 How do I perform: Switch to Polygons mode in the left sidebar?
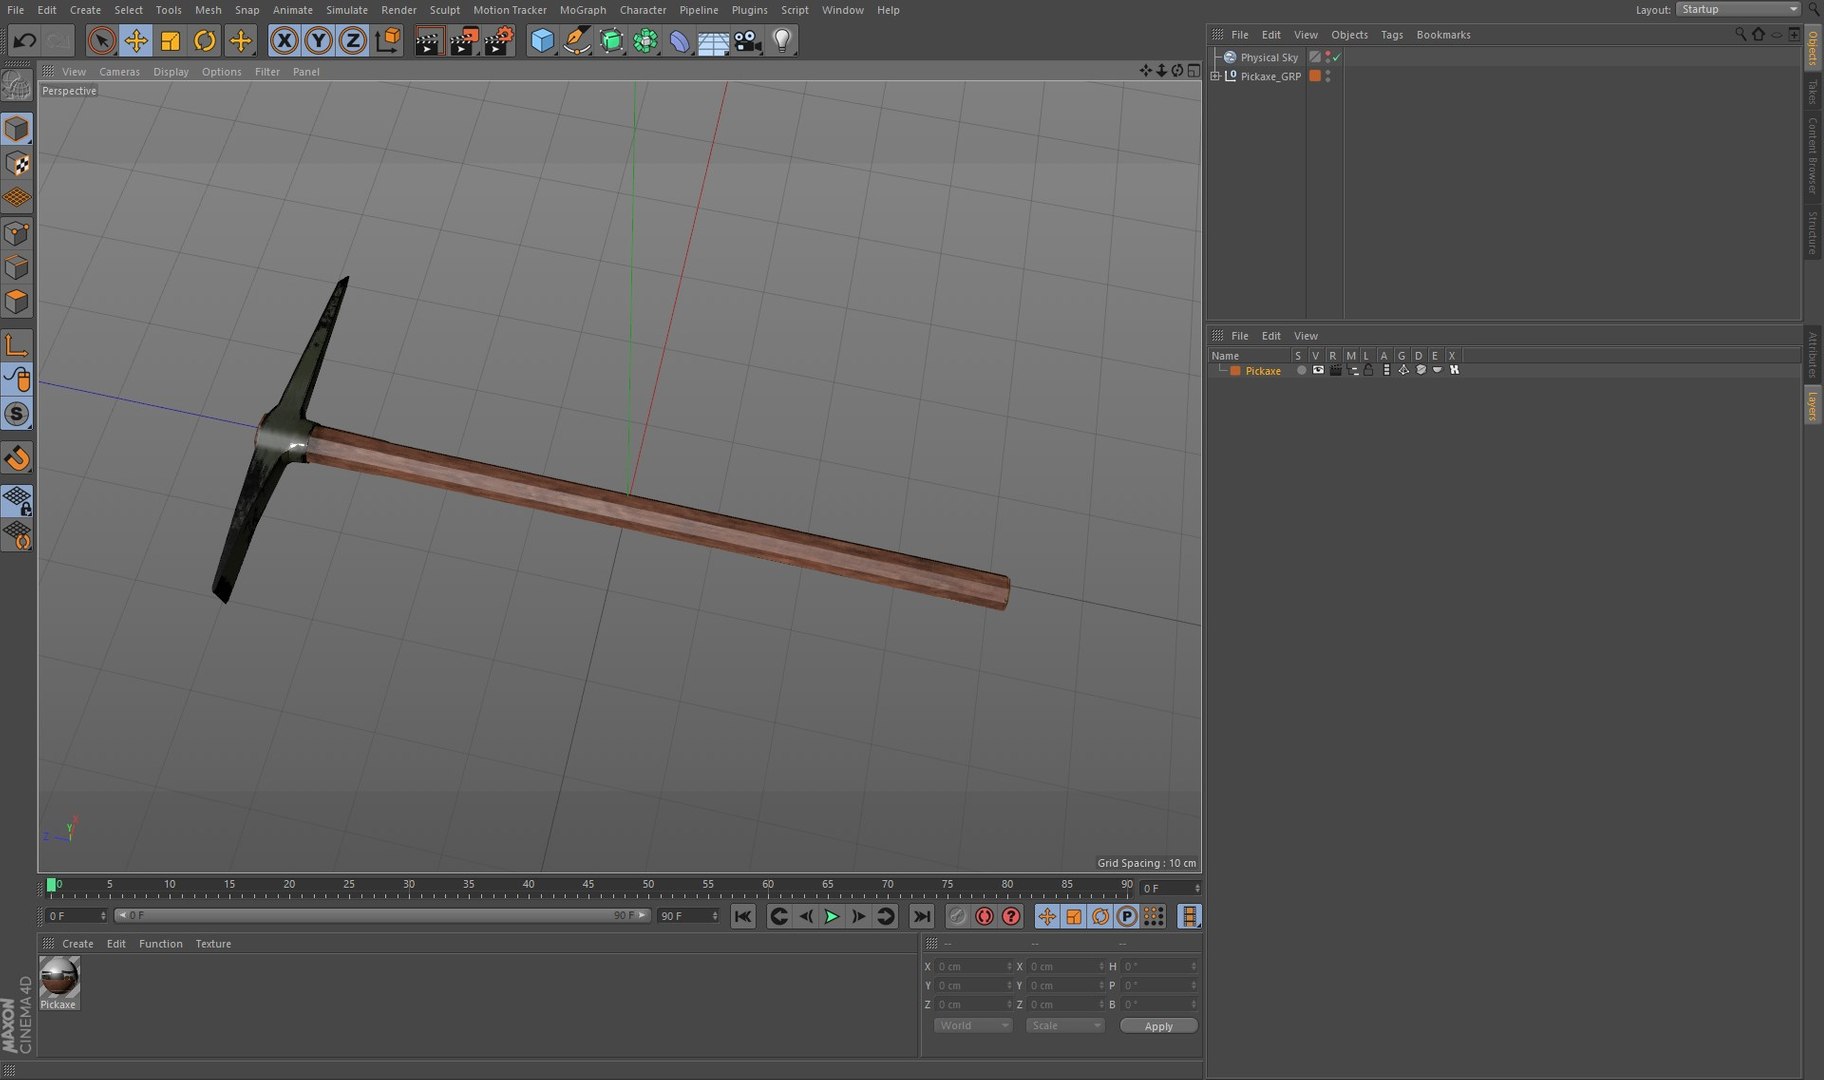(17, 302)
